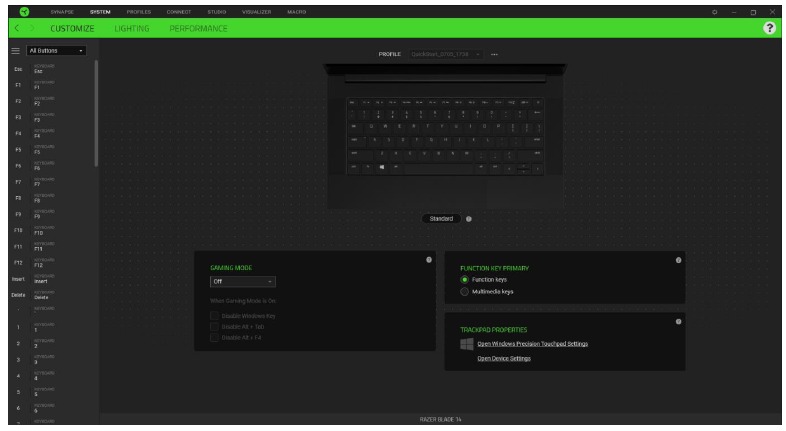
Task: Select the number 4 key row
Action: (52, 376)
